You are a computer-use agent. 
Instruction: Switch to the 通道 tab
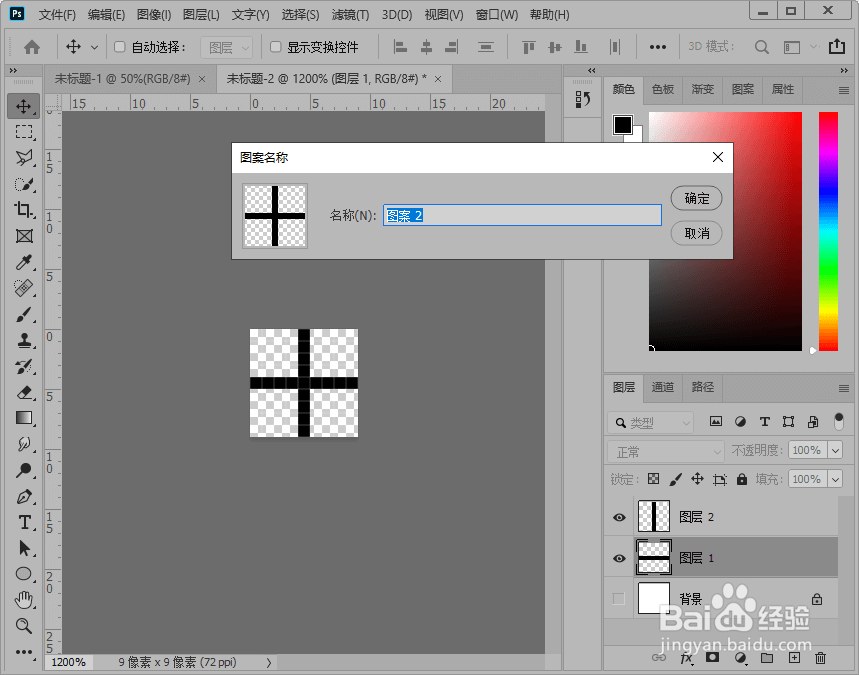[663, 387]
